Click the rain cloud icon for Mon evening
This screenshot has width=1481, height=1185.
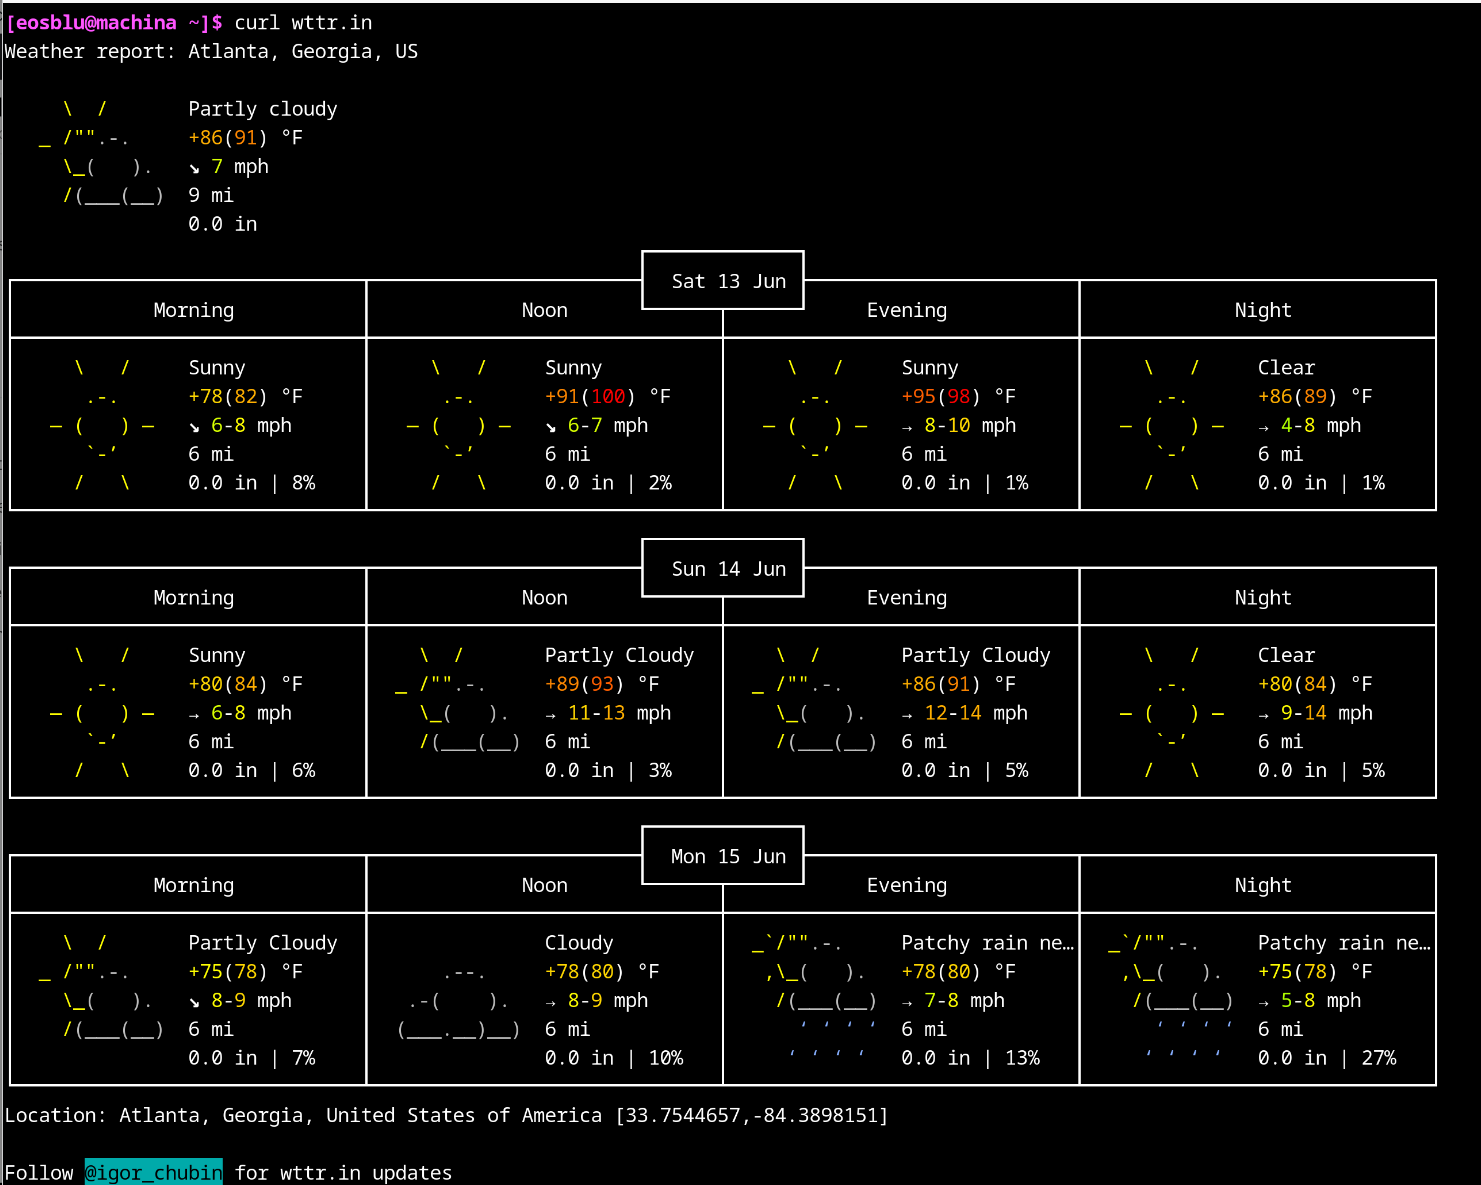[x=814, y=998]
